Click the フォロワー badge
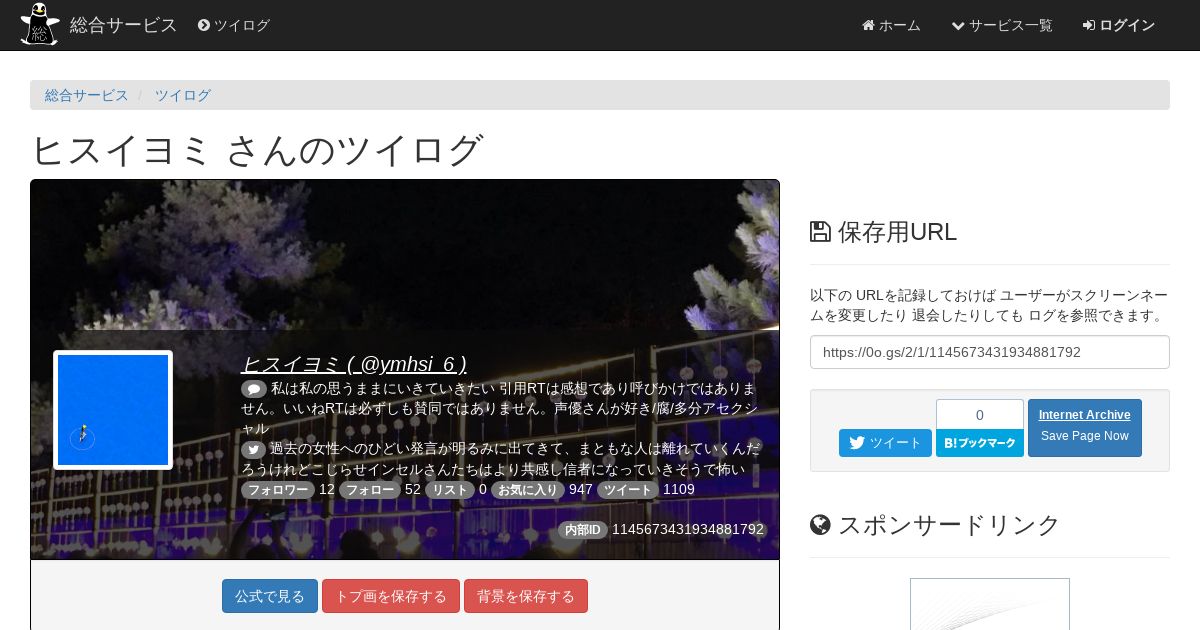This screenshot has height=630, width=1200. coord(278,490)
